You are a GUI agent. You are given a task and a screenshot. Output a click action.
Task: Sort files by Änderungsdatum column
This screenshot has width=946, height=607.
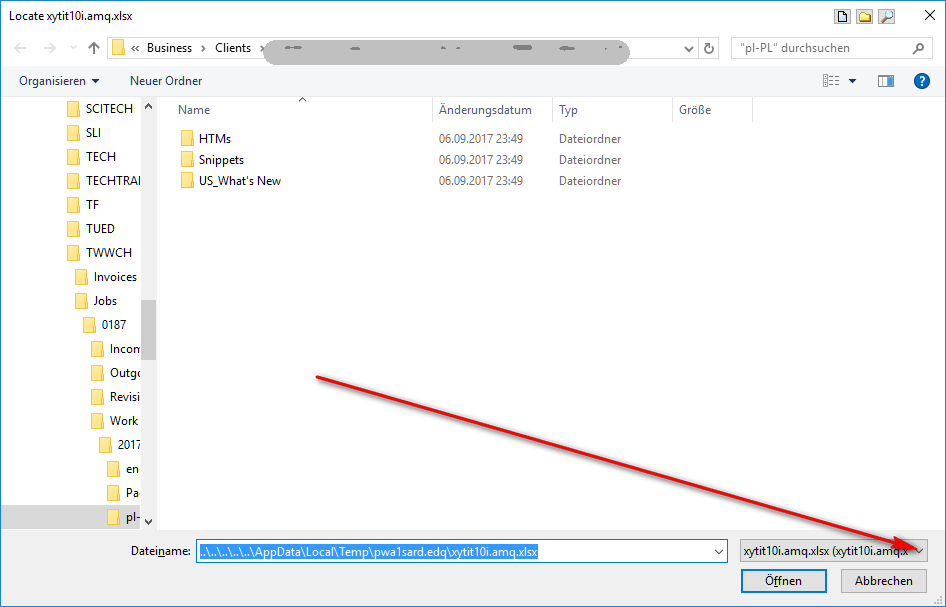pyautogui.click(x=485, y=110)
